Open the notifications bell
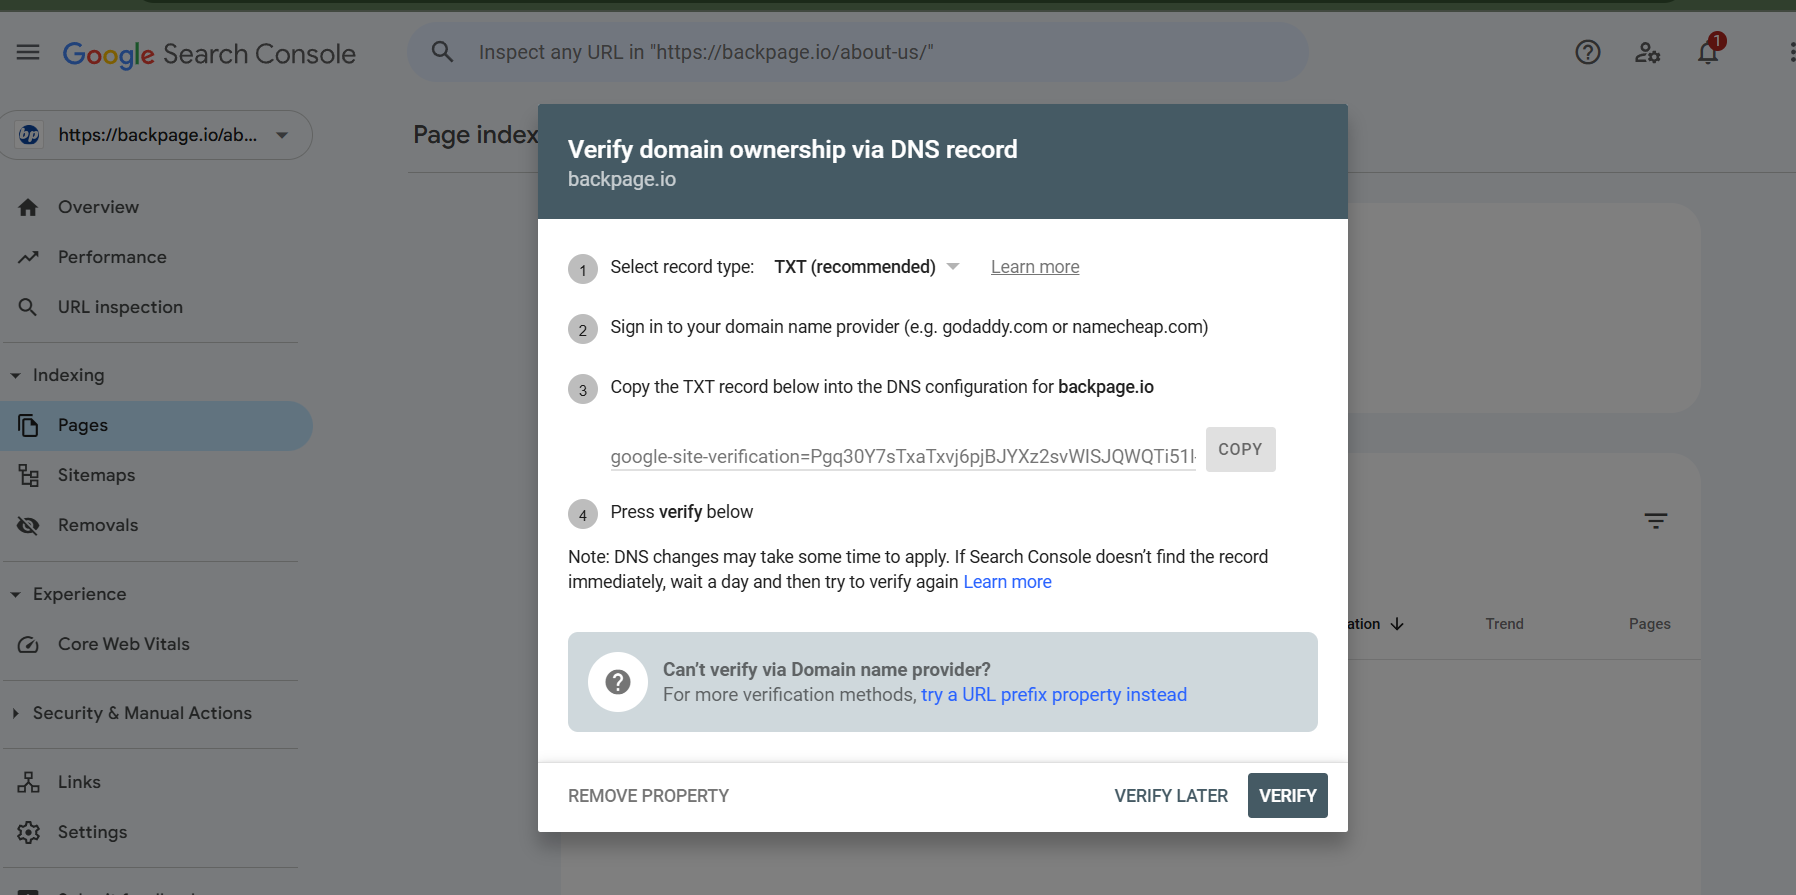Image resolution: width=1796 pixels, height=895 pixels. 1708,52
